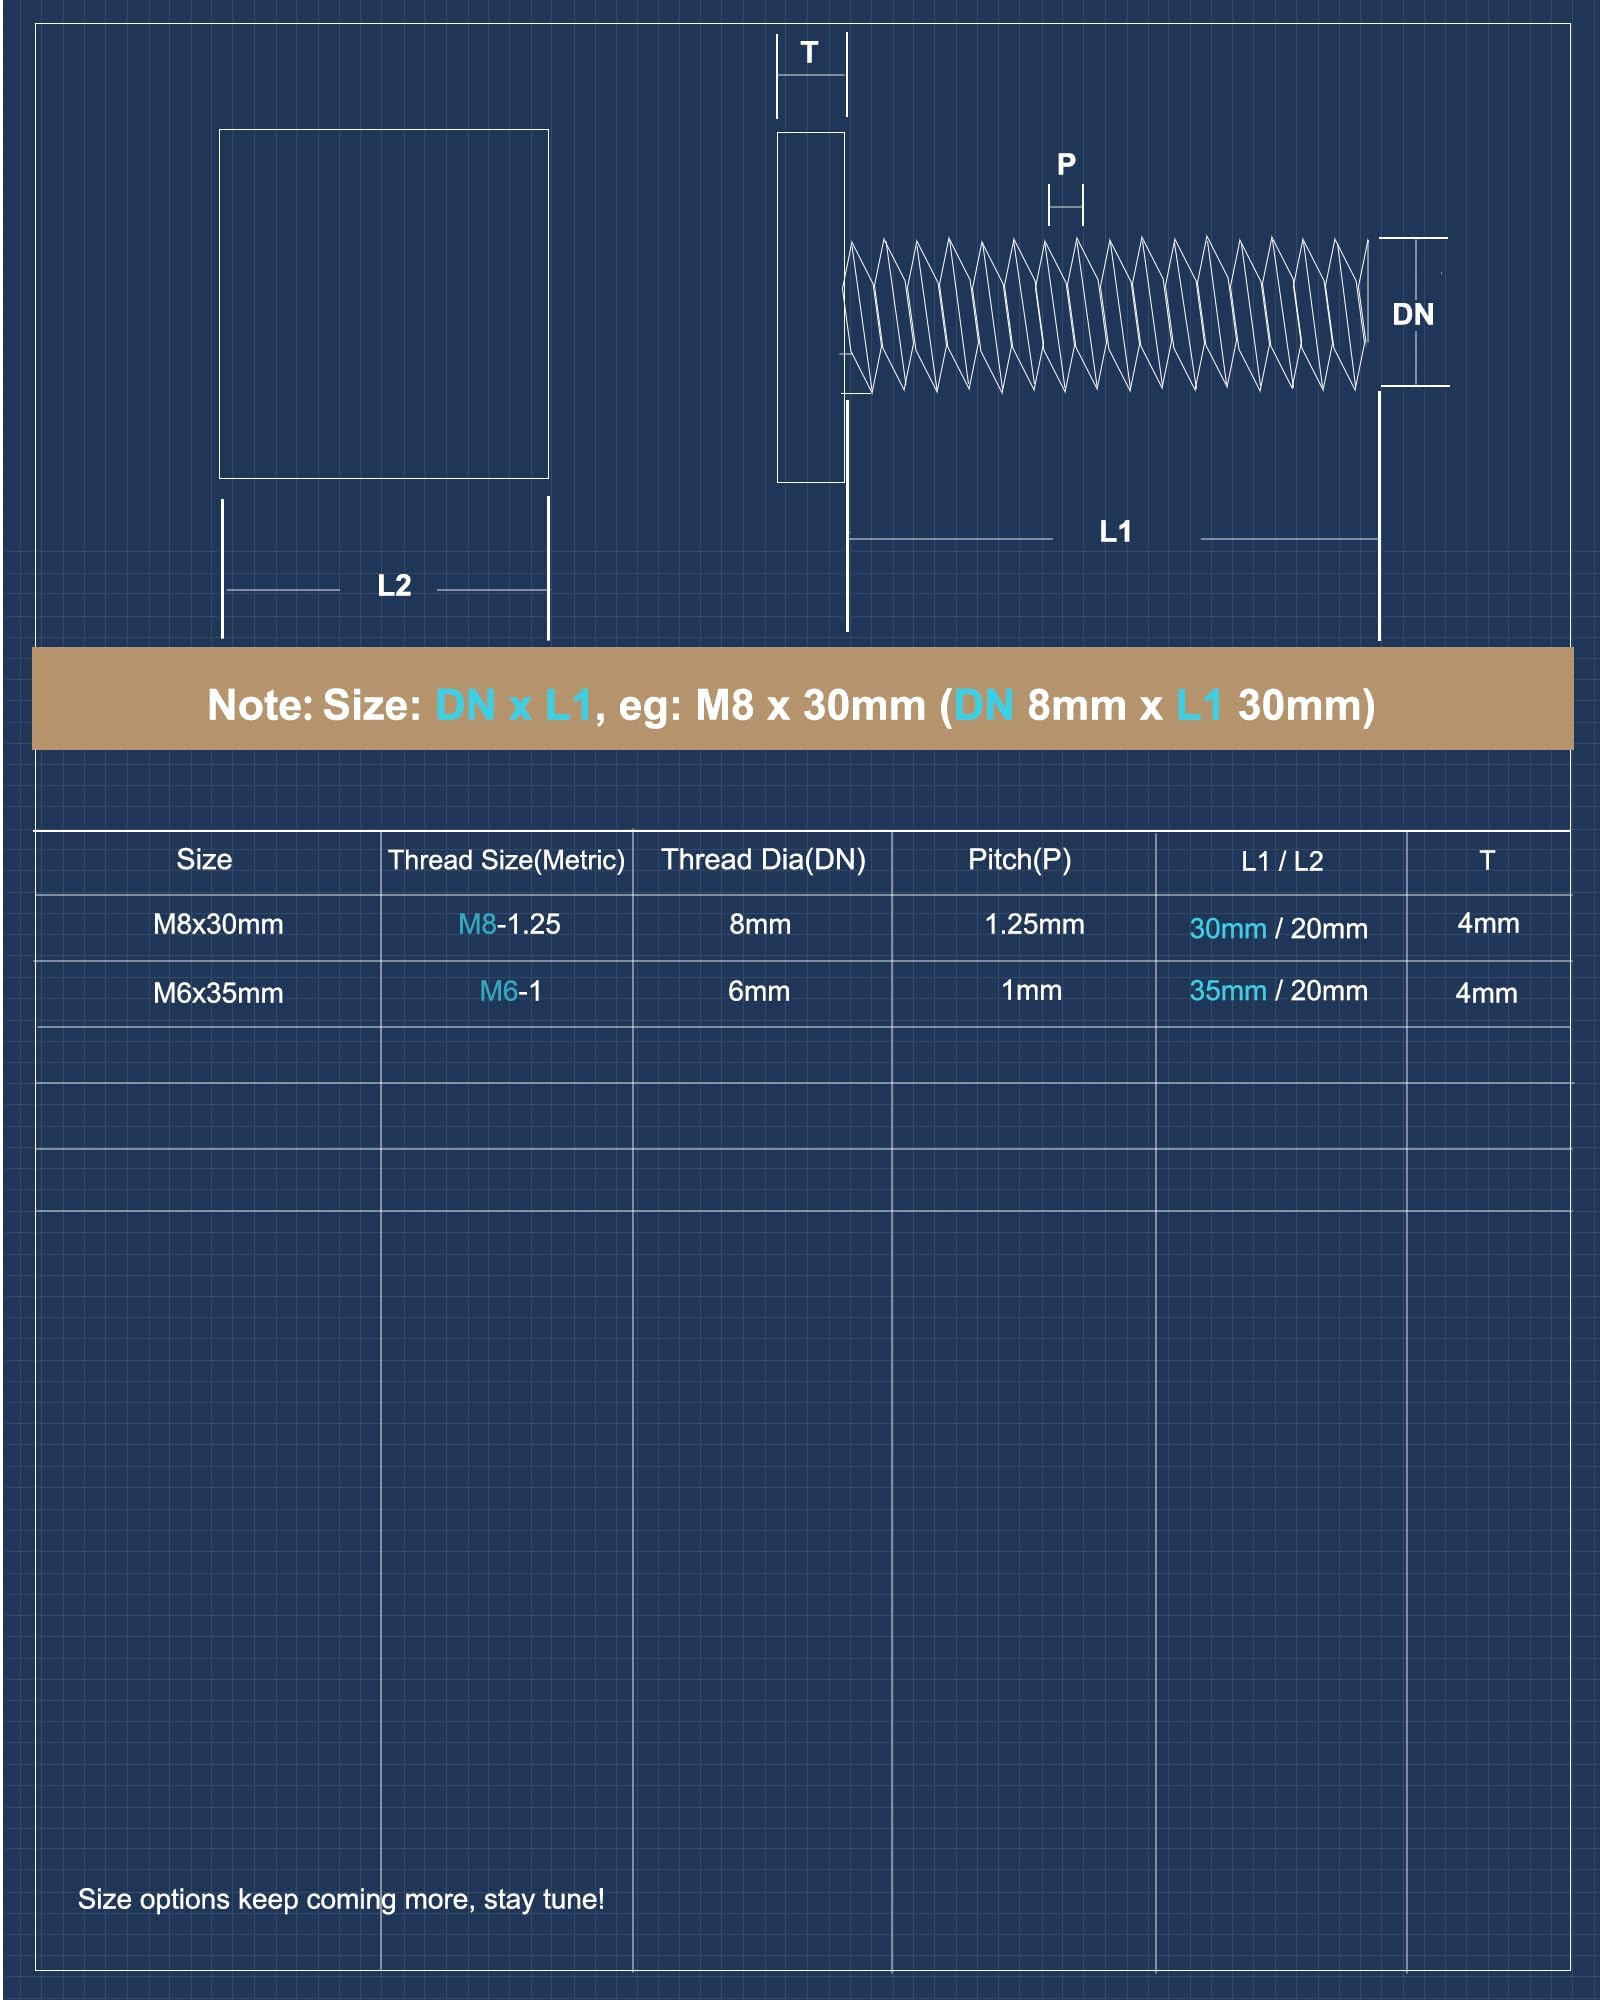Click the 35mm / 20mm length cell
This screenshot has height=2000, width=1600.
click(x=1278, y=991)
